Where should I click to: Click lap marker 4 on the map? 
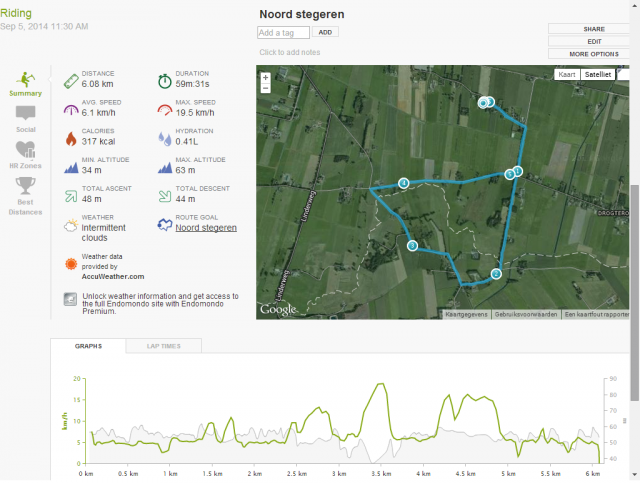[x=404, y=183]
